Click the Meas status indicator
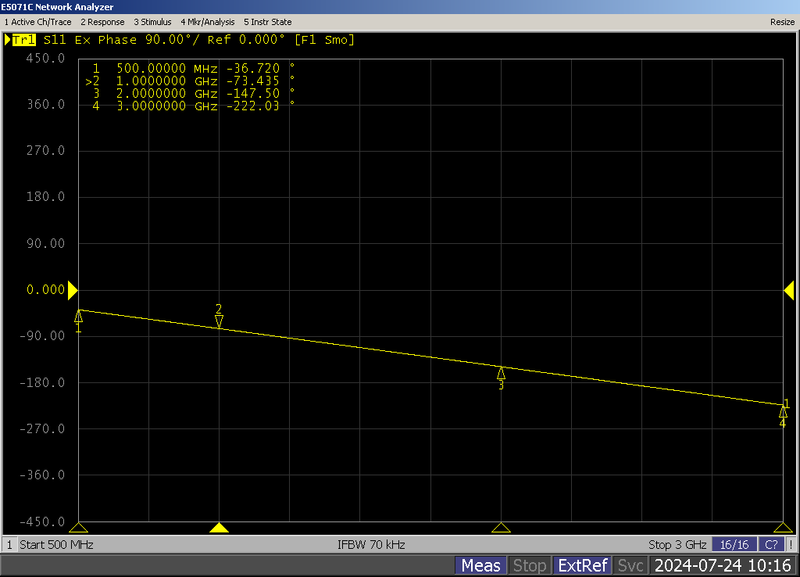 coord(482,565)
